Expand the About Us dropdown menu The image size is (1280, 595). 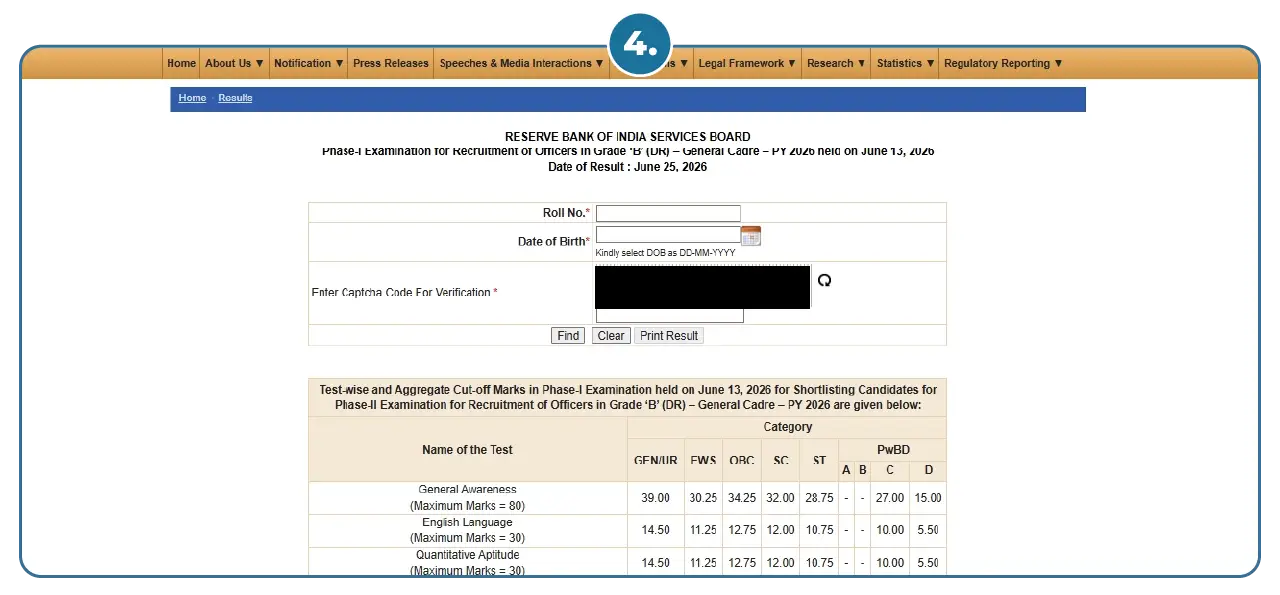234,63
